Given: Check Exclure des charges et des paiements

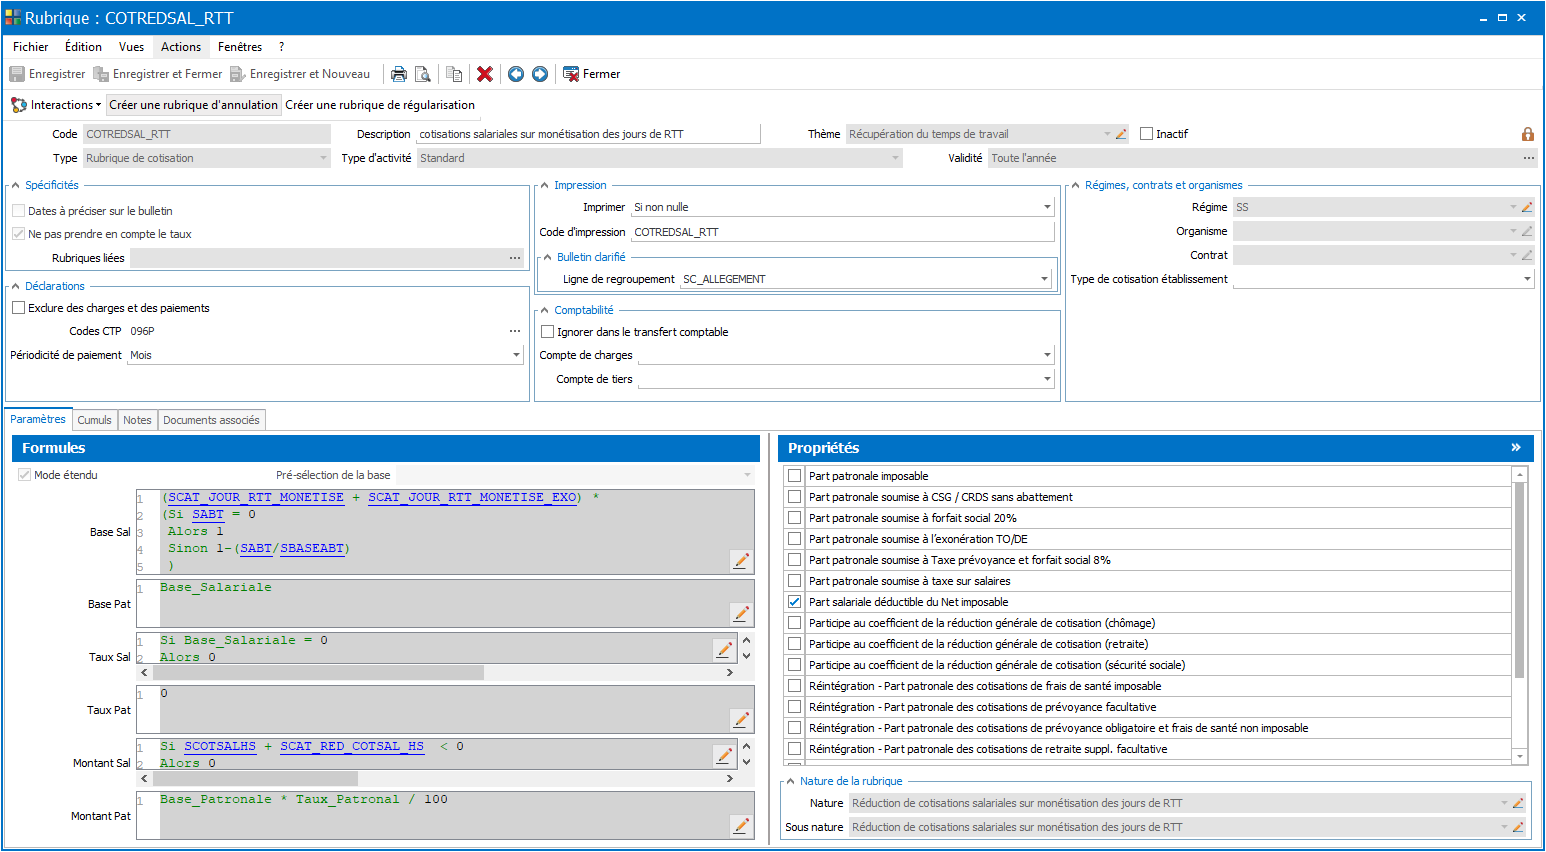Looking at the screenshot, I should [x=18, y=308].
